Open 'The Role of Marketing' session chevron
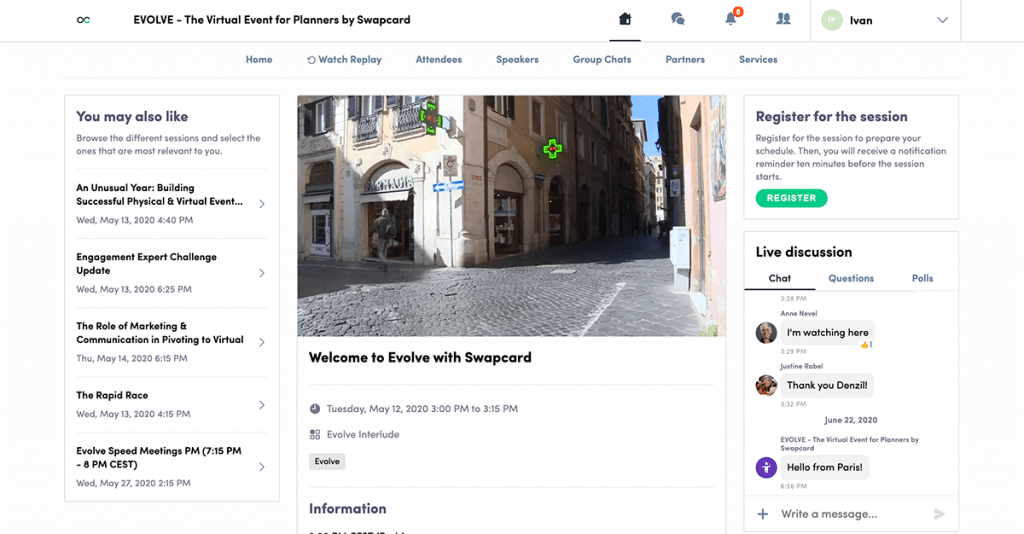The image size is (1024, 534). [261, 342]
